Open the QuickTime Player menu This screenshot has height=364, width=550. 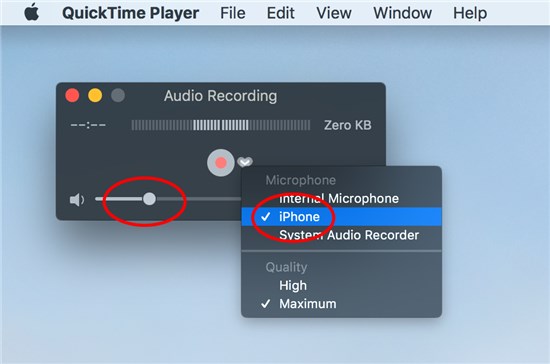pos(130,13)
